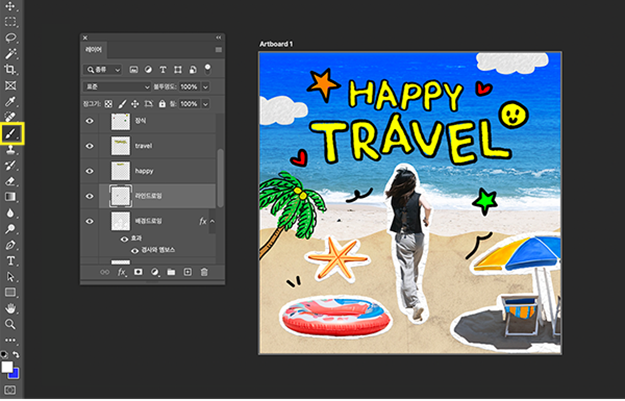Select the Lasso tool
The height and width of the screenshot is (401, 625).
(11, 37)
